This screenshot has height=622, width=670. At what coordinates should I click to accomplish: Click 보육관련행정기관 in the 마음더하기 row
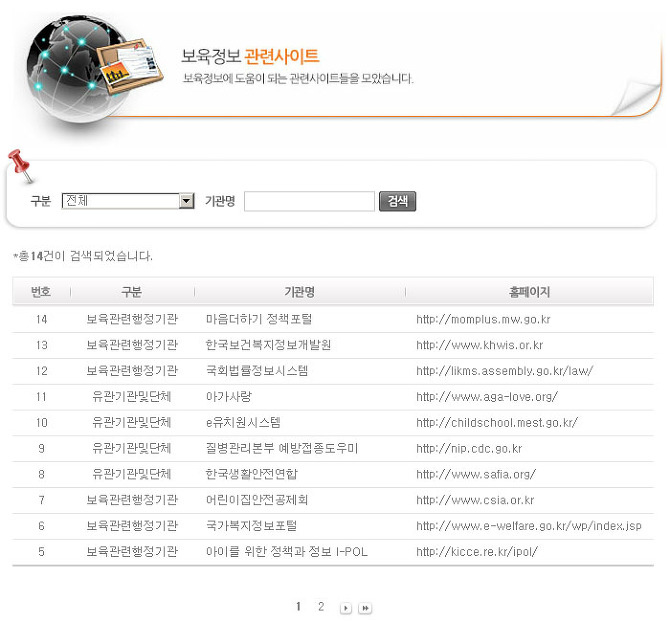(132, 319)
